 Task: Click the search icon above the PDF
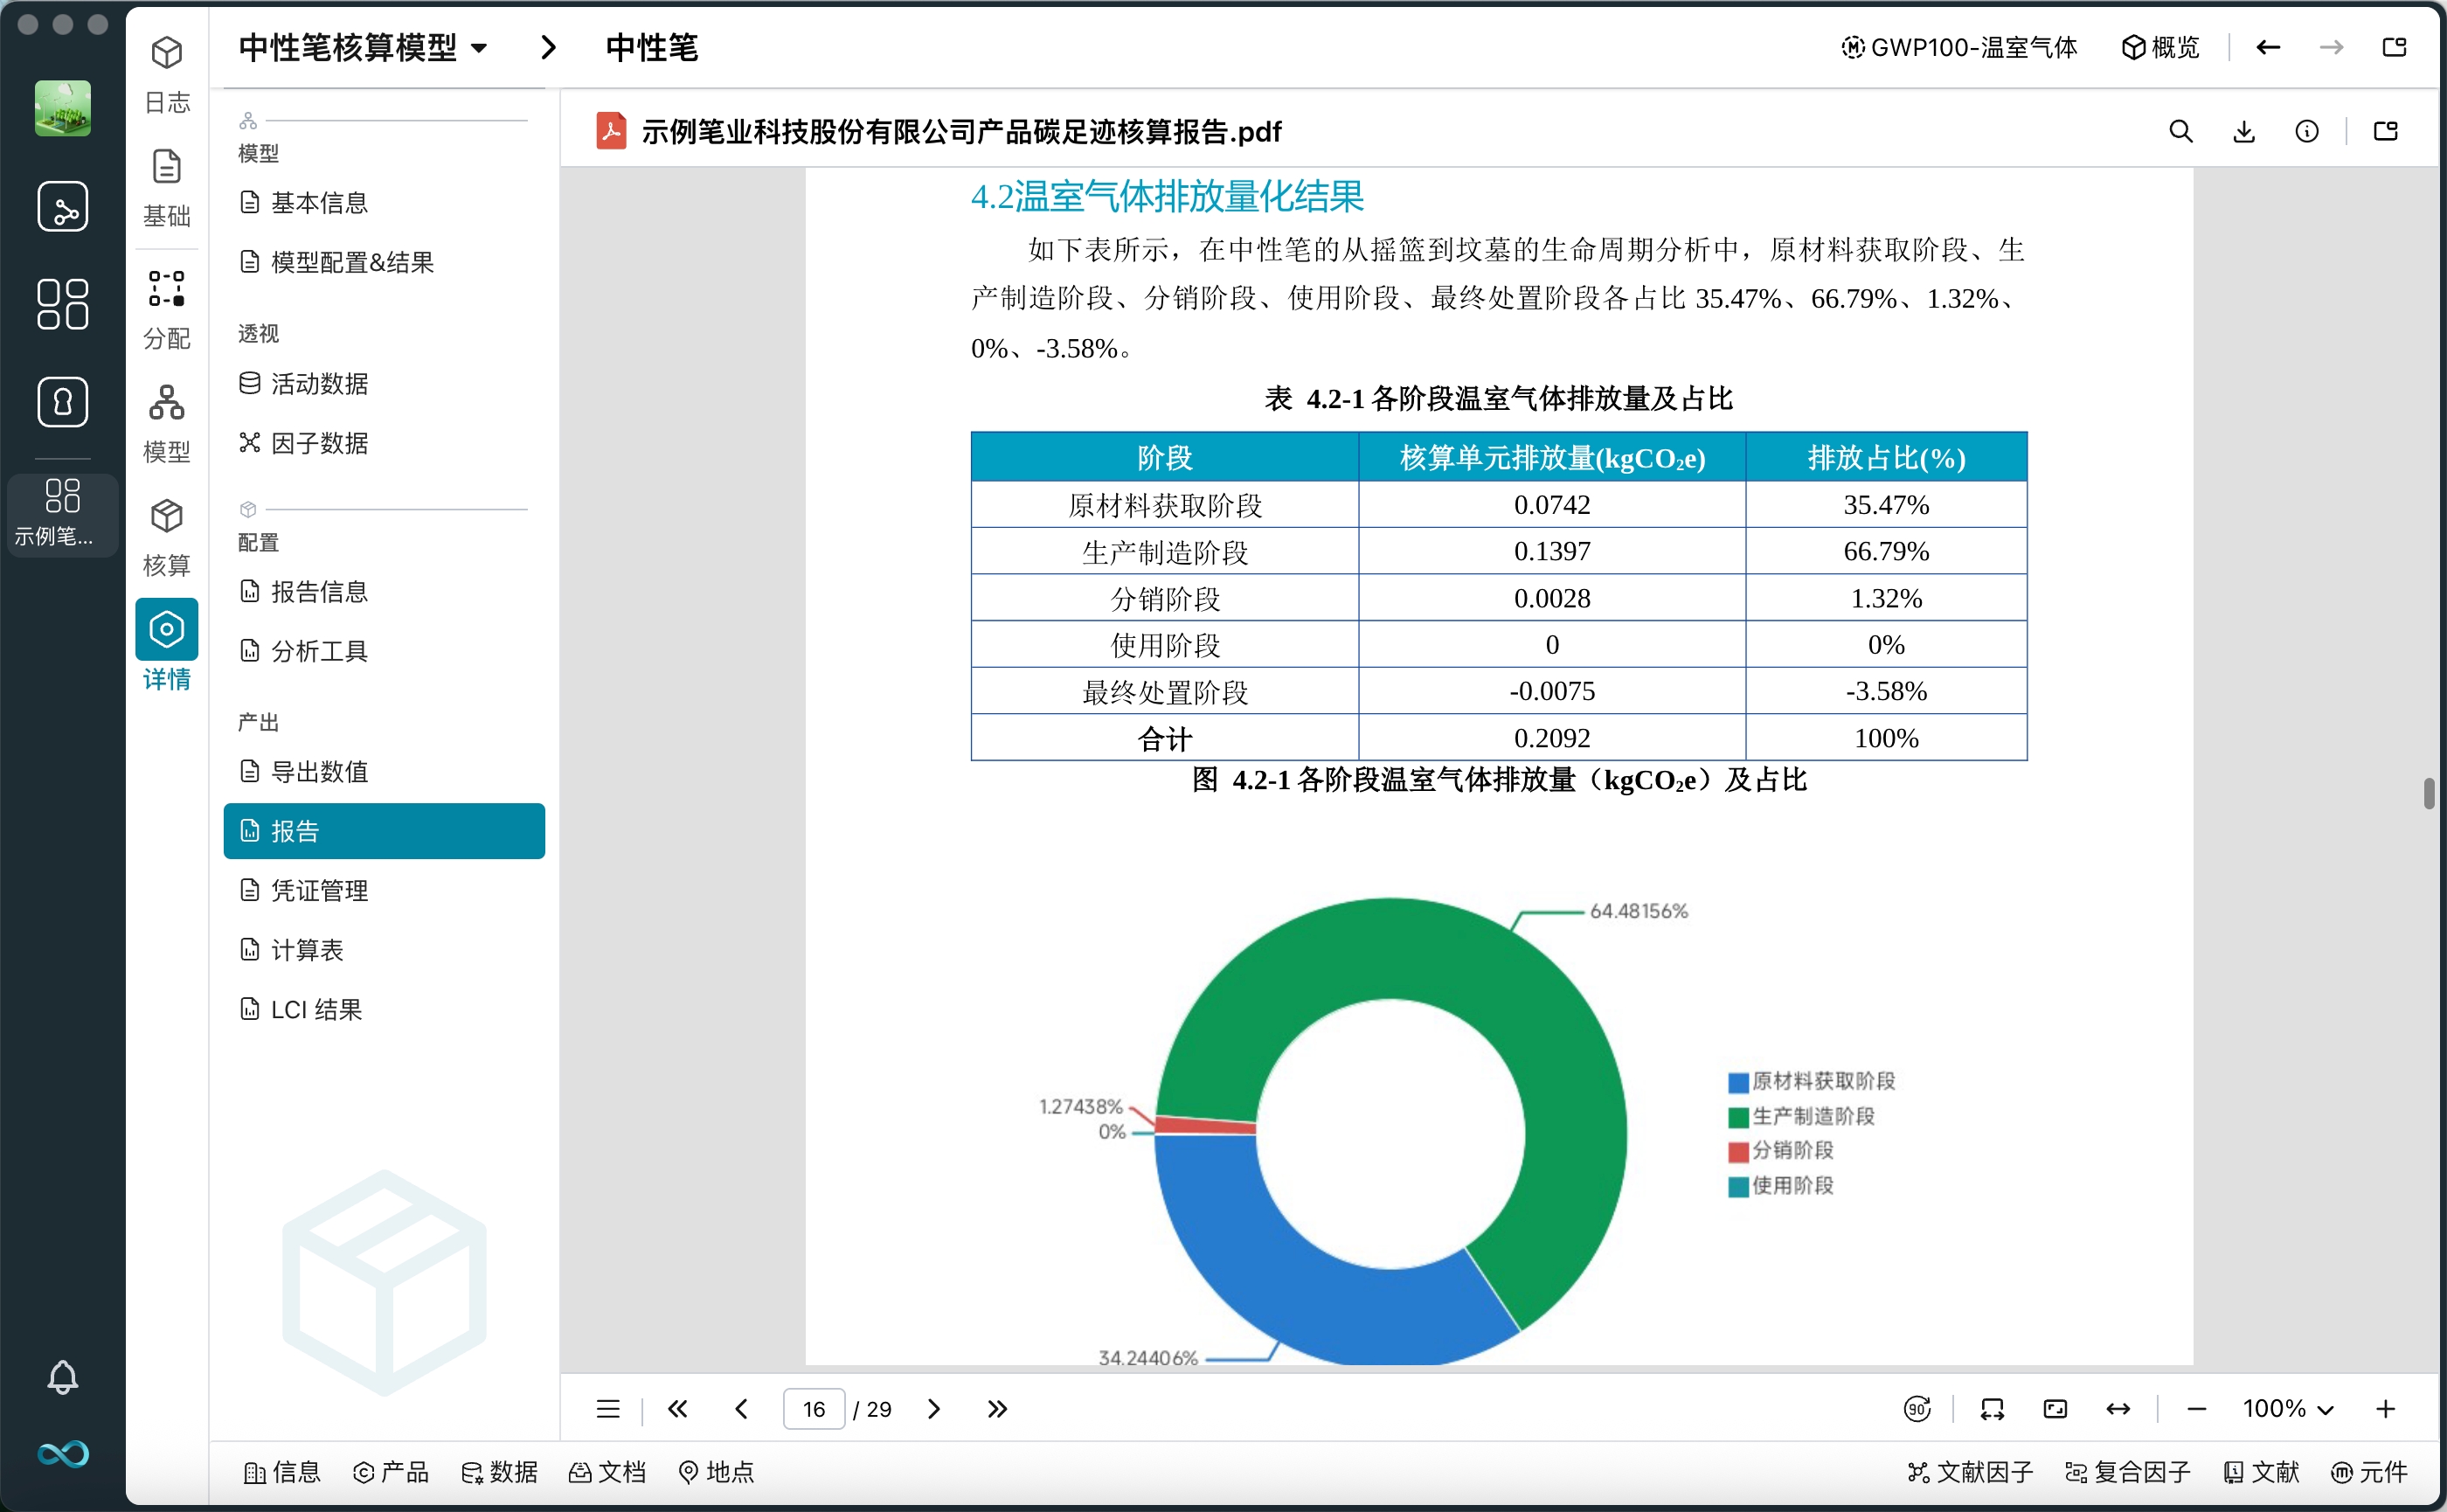pyautogui.click(x=2181, y=131)
